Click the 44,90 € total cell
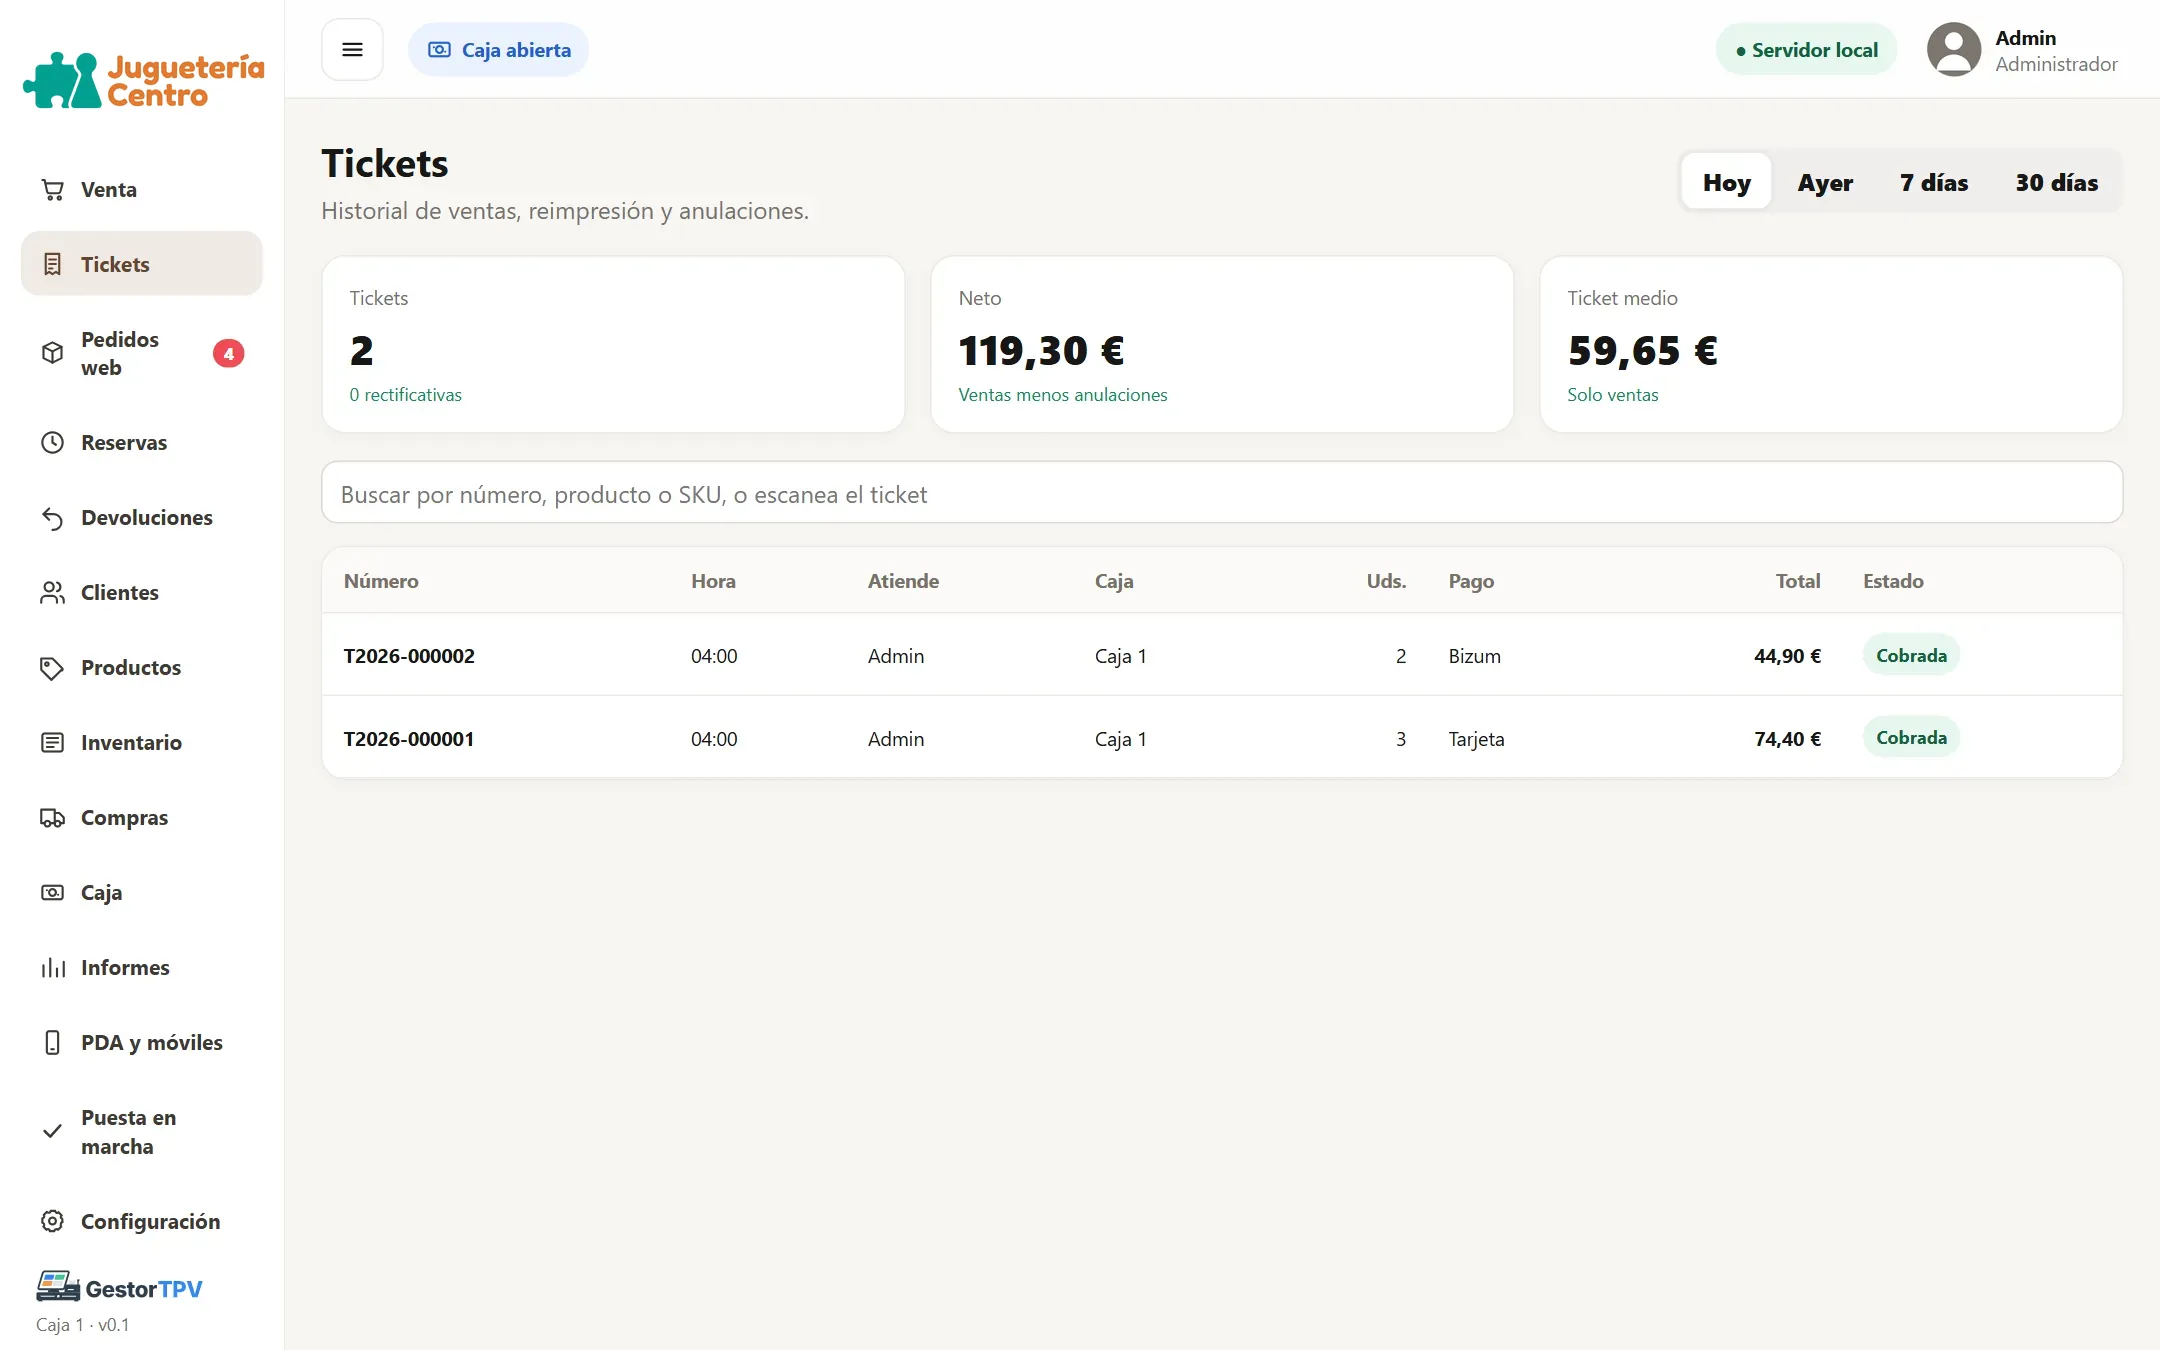 point(1787,656)
